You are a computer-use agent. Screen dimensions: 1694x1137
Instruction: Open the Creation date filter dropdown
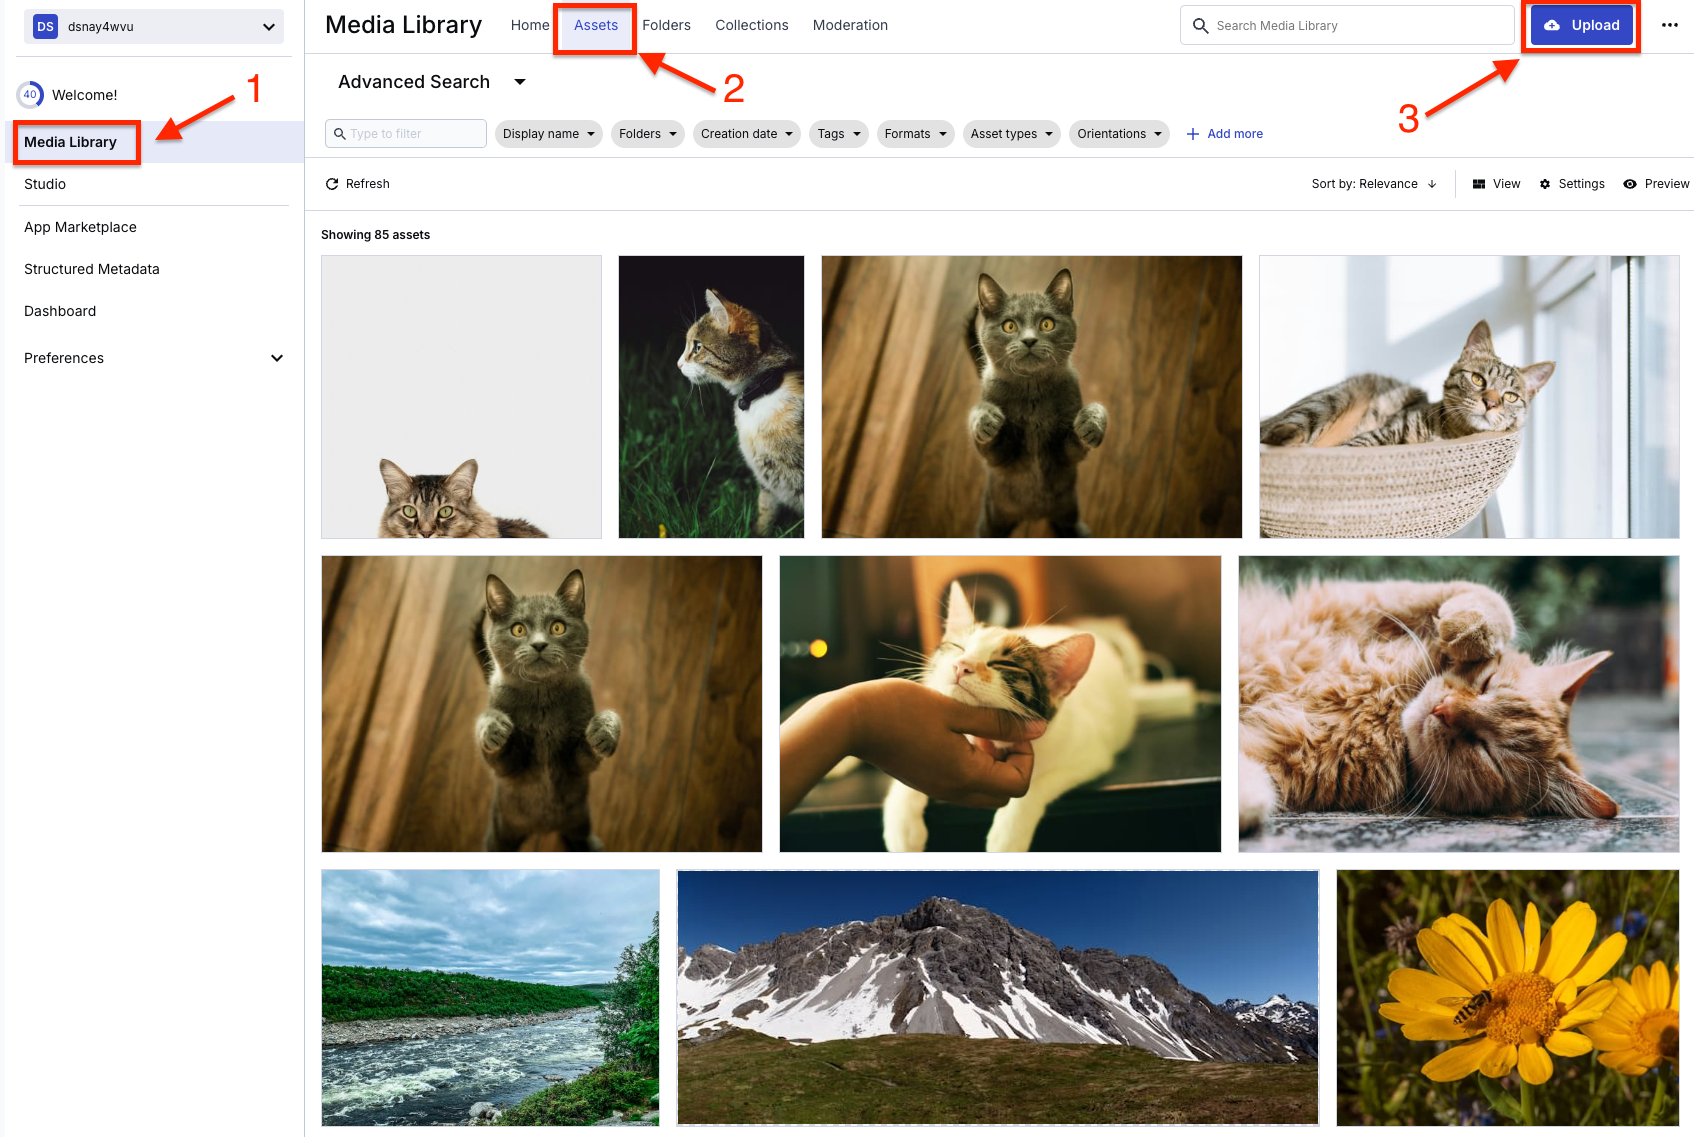[x=746, y=134]
